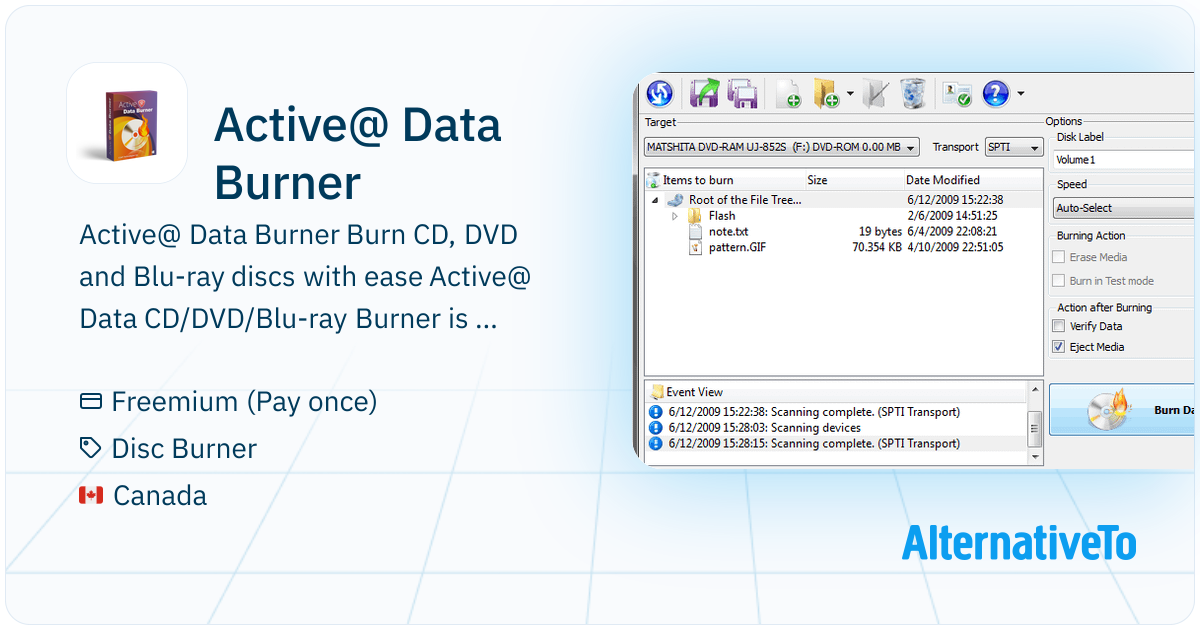Select the Flash folder row
This screenshot has height=630, width=1200.
(843, 216)
